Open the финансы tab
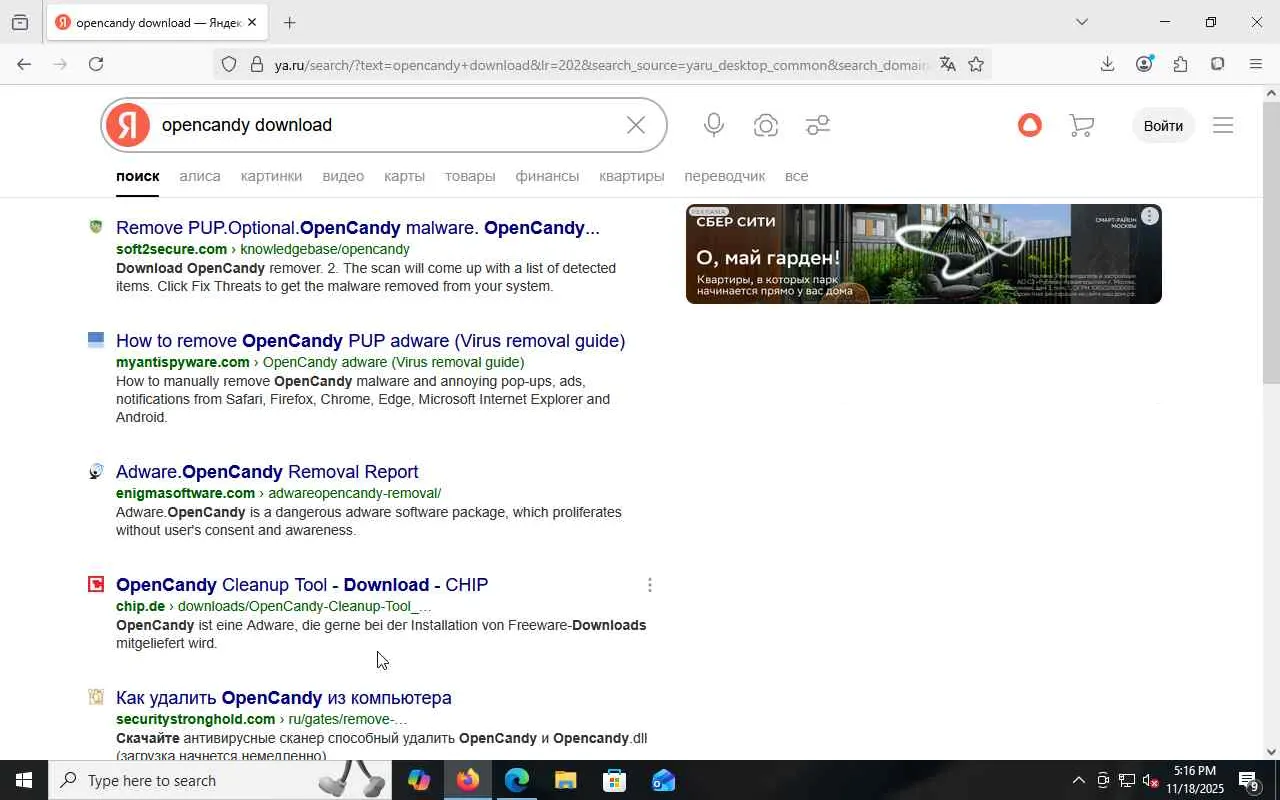The width and height of the screenshot is (1280, 800). click(547, 176)
